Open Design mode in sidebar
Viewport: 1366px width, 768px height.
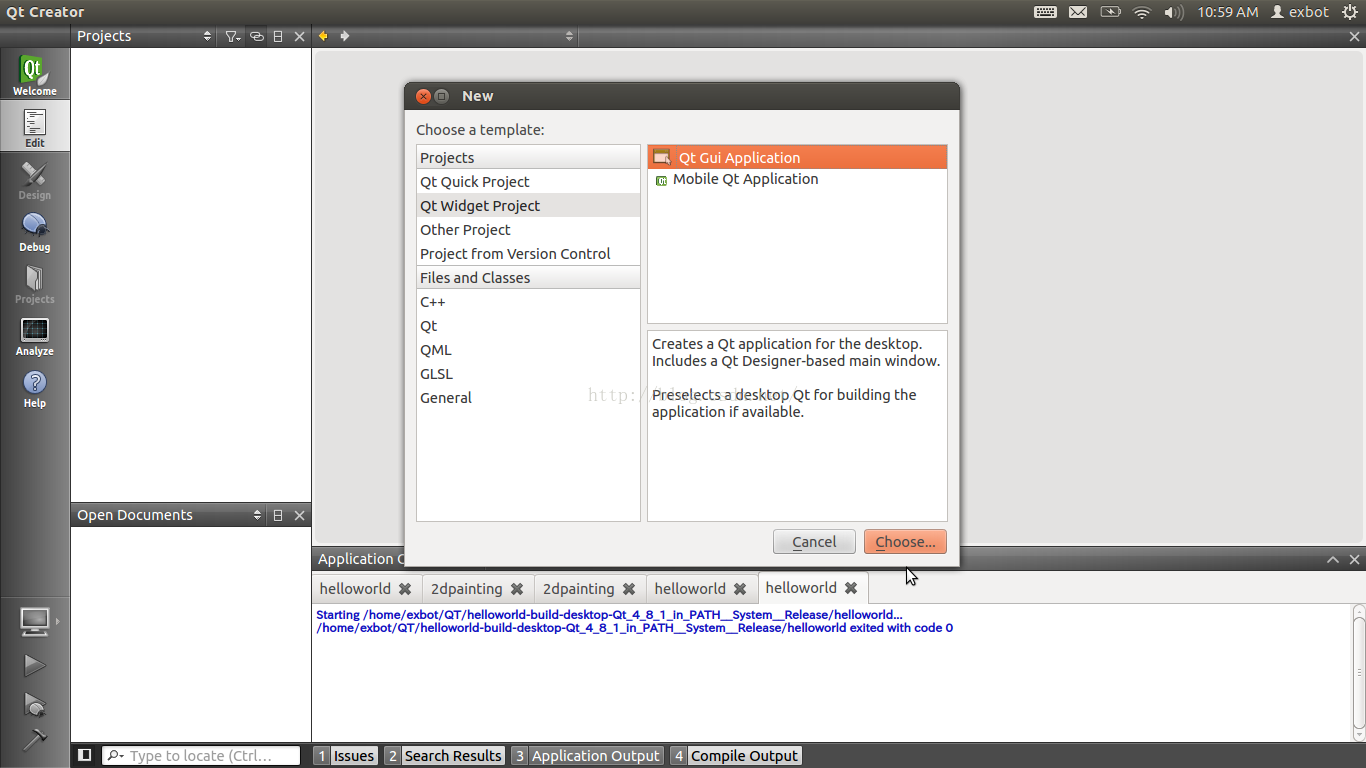34,179
